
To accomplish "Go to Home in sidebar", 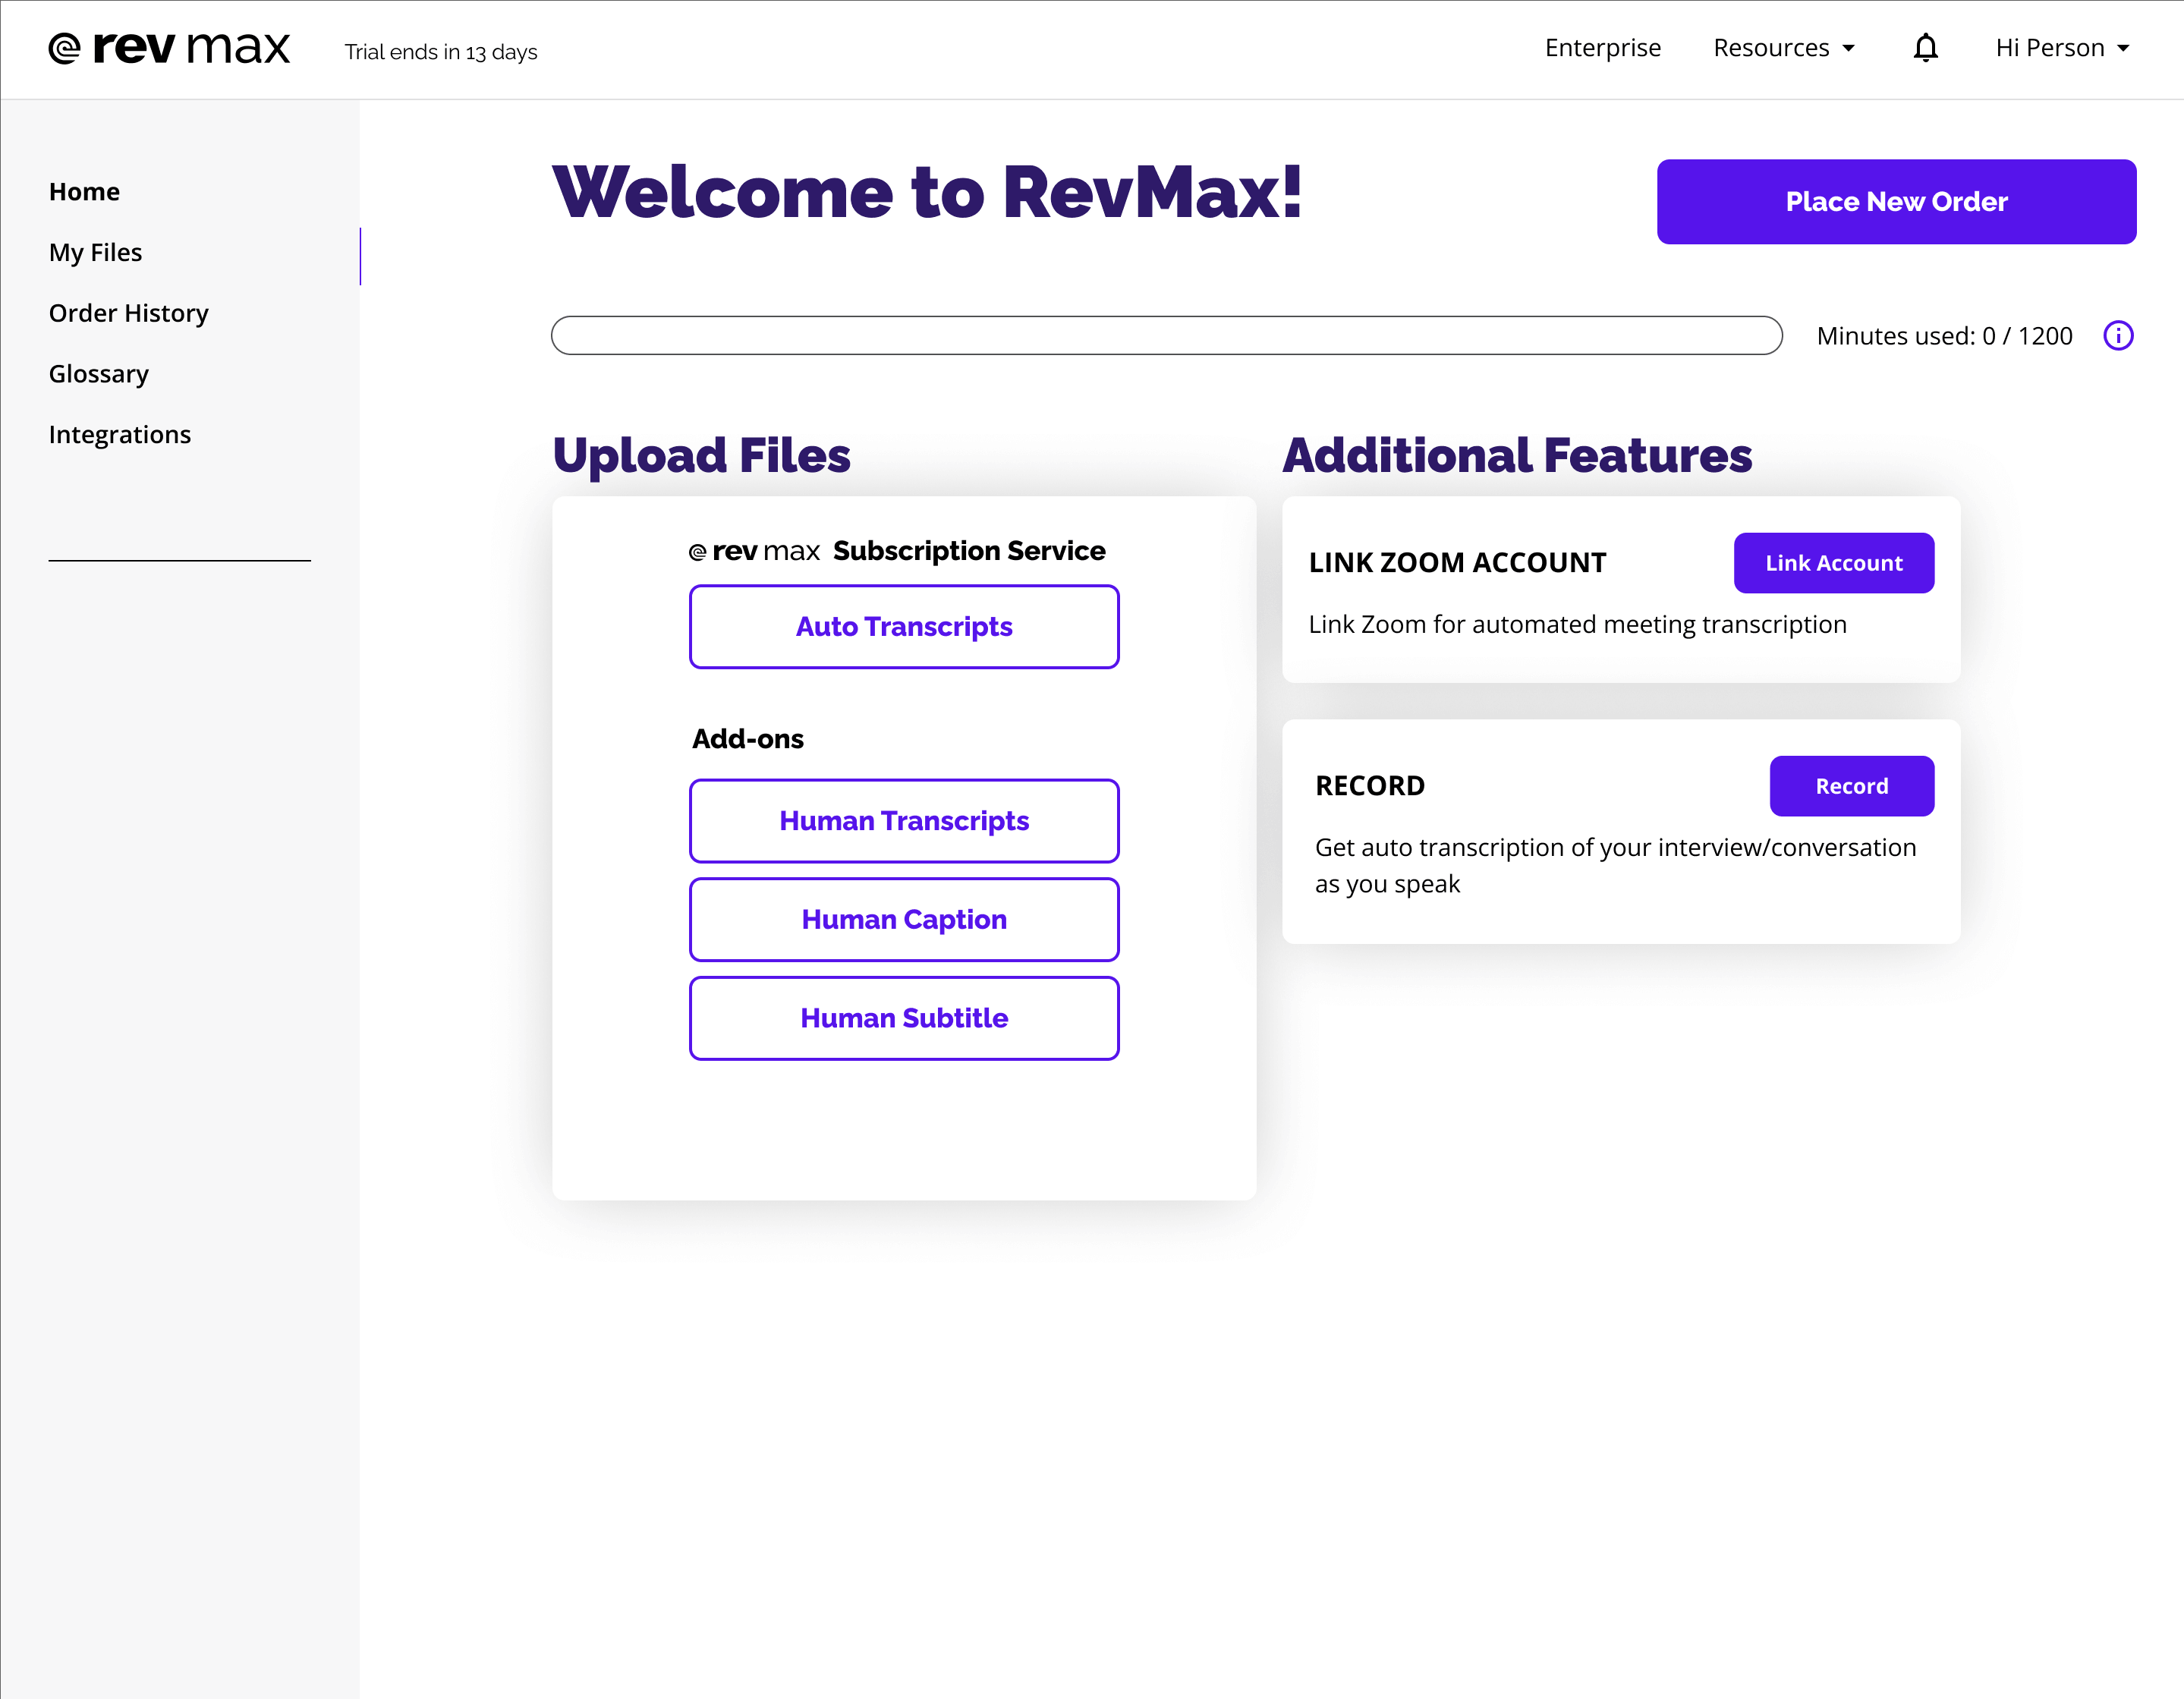I will (x=84, y=192).
